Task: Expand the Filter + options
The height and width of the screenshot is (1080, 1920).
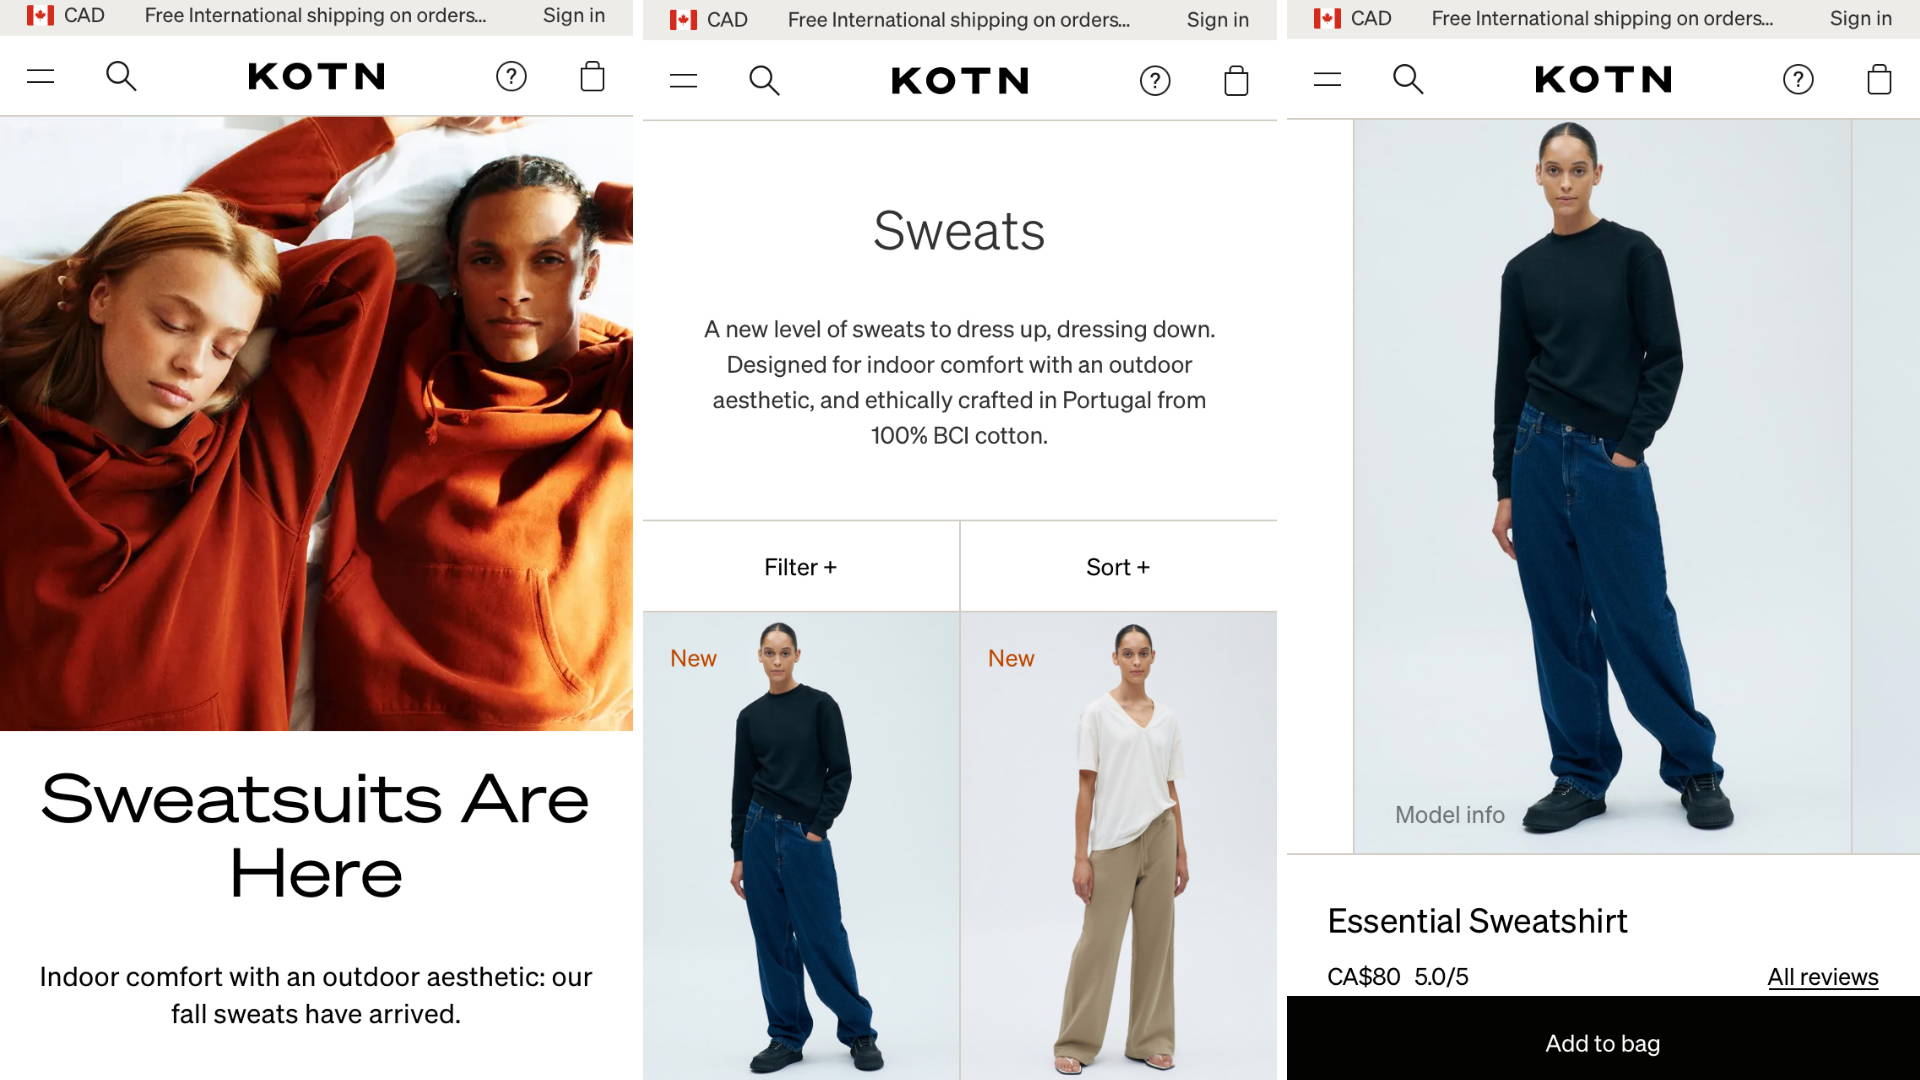Action: point(801,567)
